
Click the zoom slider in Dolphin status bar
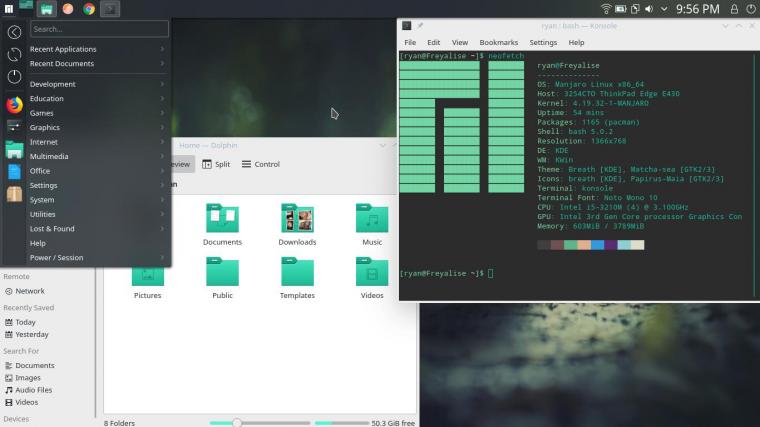tap(237, 423)
